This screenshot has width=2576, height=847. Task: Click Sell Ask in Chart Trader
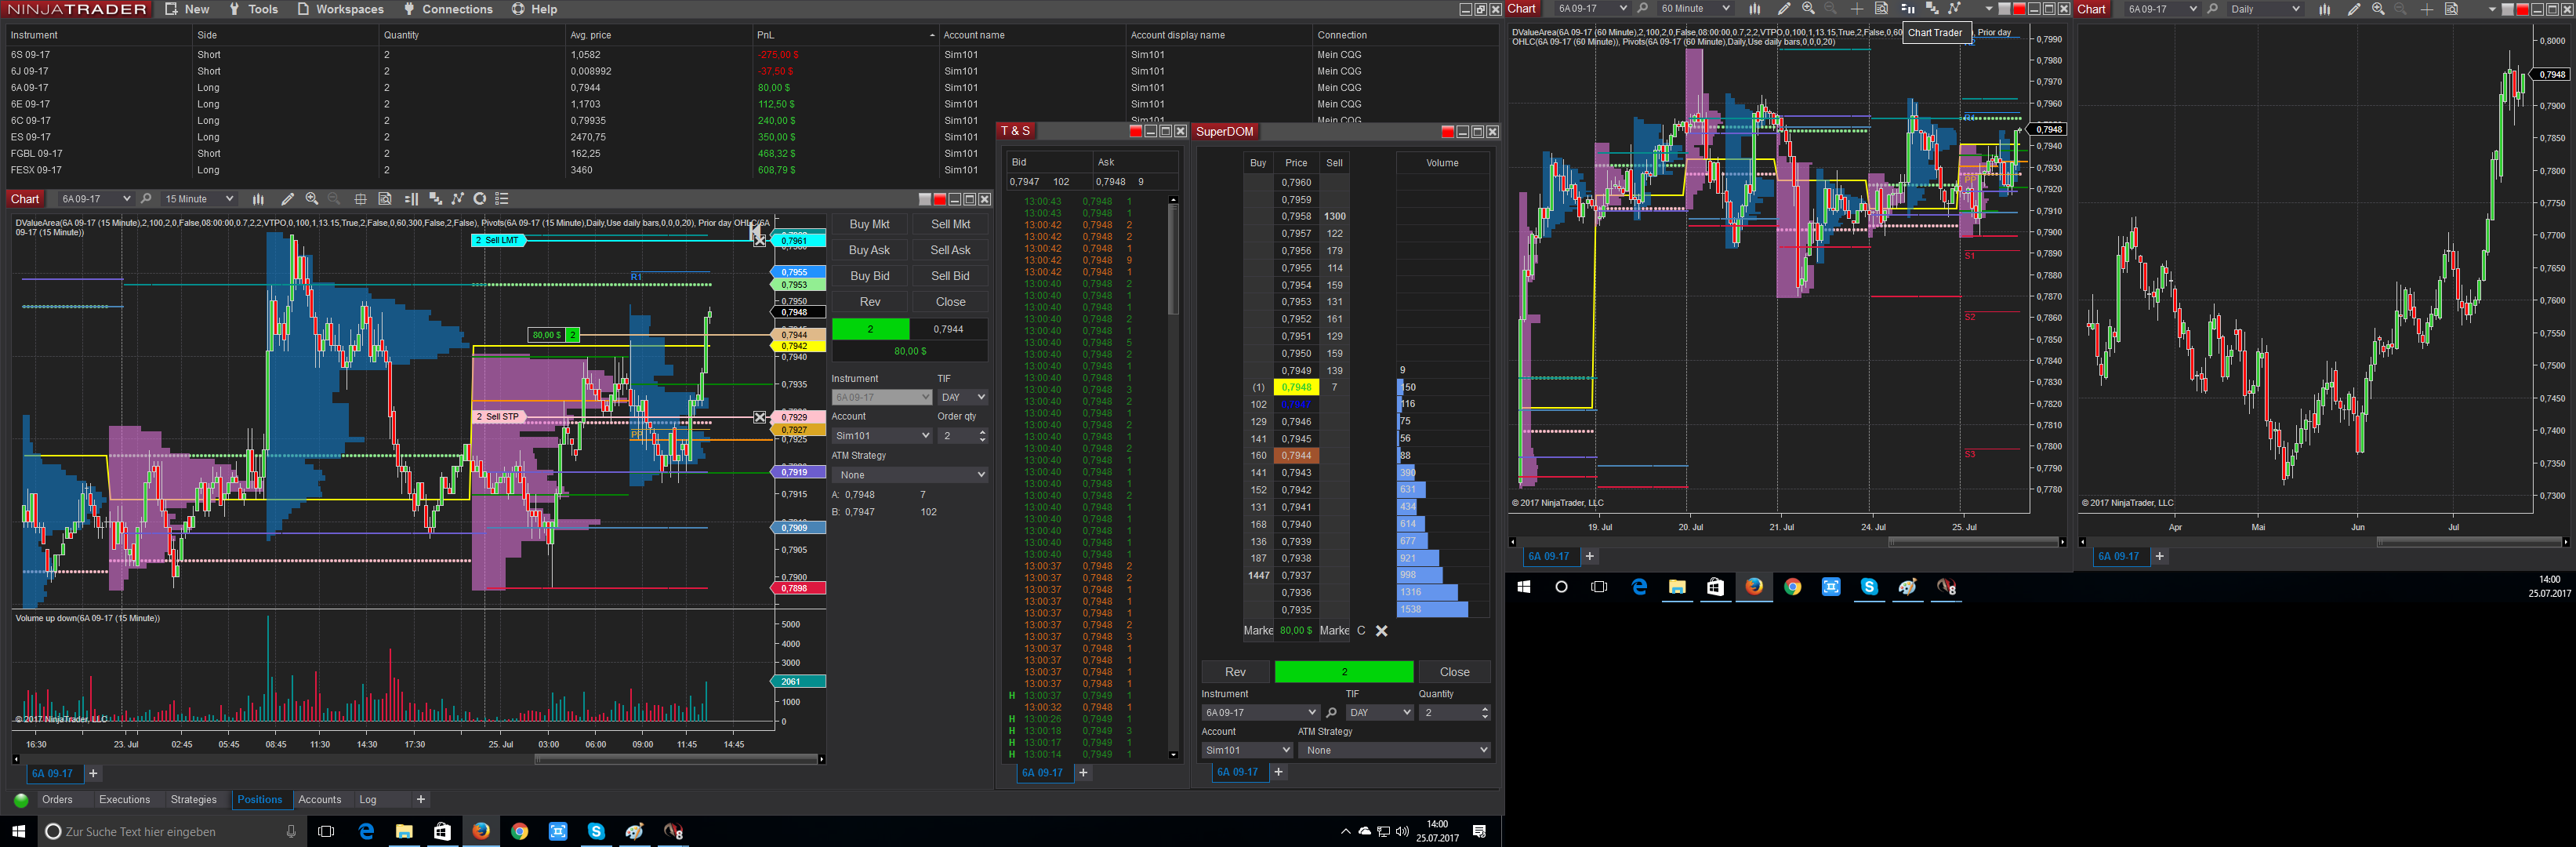tap(950, 250)
